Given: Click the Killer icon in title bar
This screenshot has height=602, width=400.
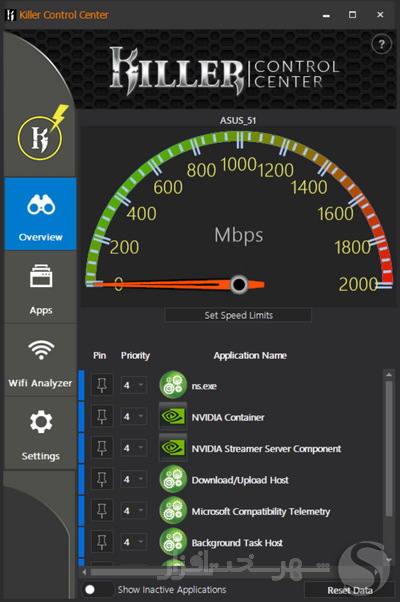Looking at the screenshot, I should 10,15.
